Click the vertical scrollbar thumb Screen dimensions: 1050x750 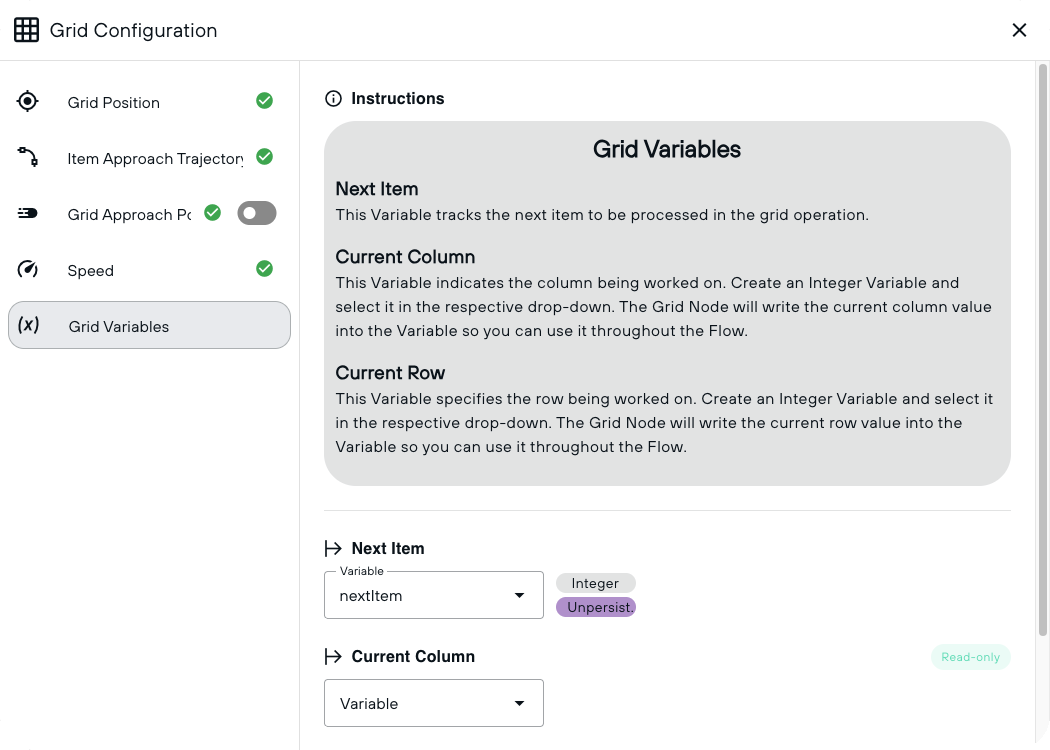(1043, 350)
